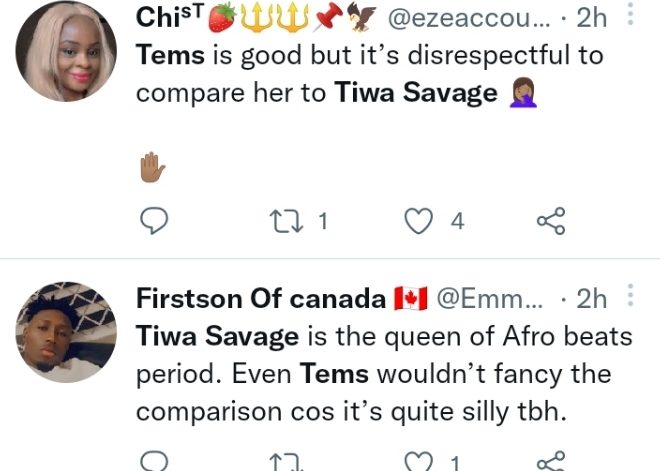The image size is (660, 471).
Task: Open more options on Chi's tweet
Action: 630,15
